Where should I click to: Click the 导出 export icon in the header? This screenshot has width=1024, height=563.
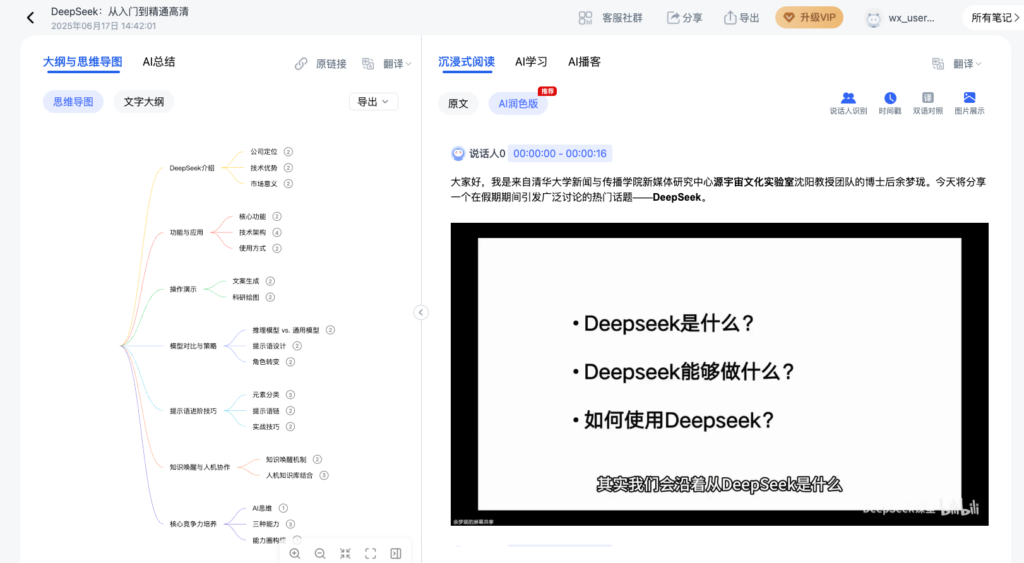click(729, 18)
